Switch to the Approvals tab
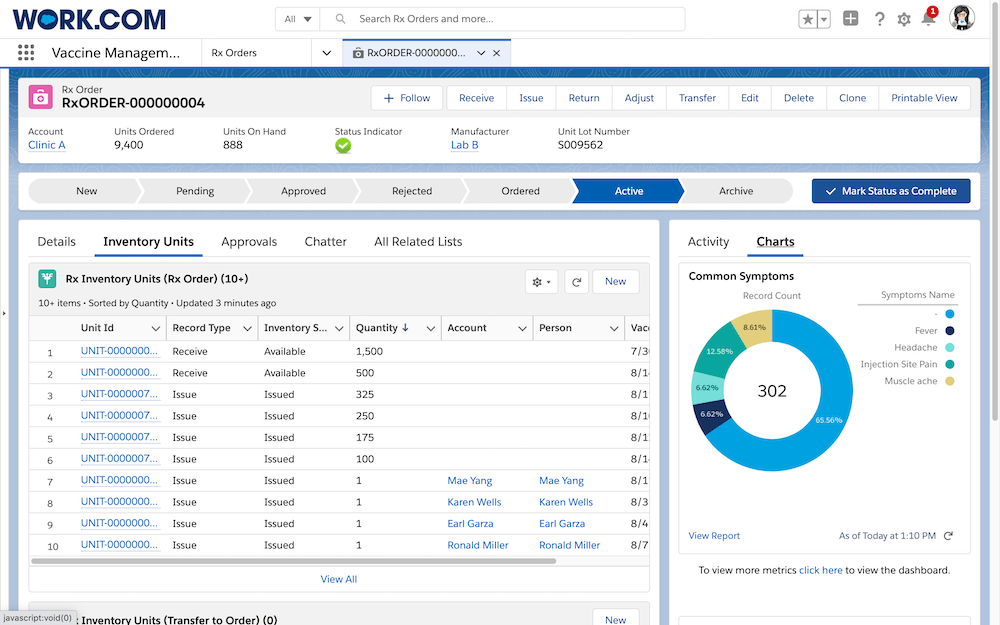Image resolution: width=1000 pixels, height=625 pixels. click(249, 241)
